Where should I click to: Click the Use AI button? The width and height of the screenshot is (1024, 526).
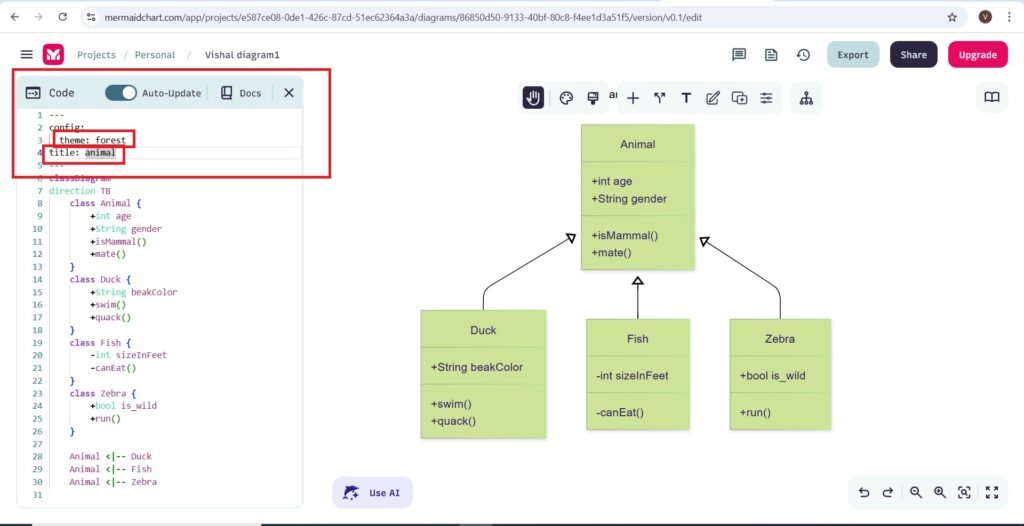tap(372, 492)
